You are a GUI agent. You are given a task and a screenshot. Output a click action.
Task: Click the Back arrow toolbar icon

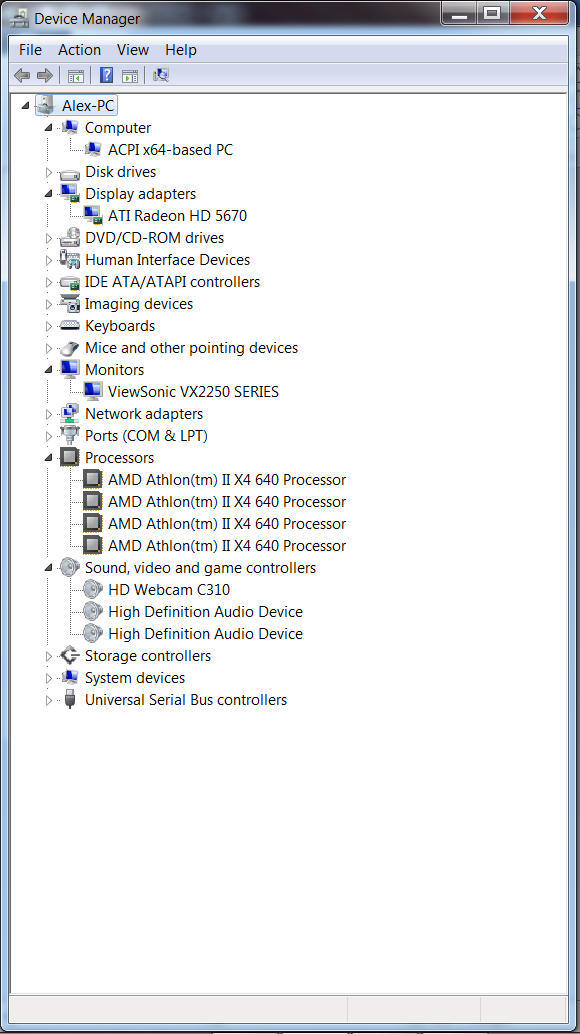point(22,75)
